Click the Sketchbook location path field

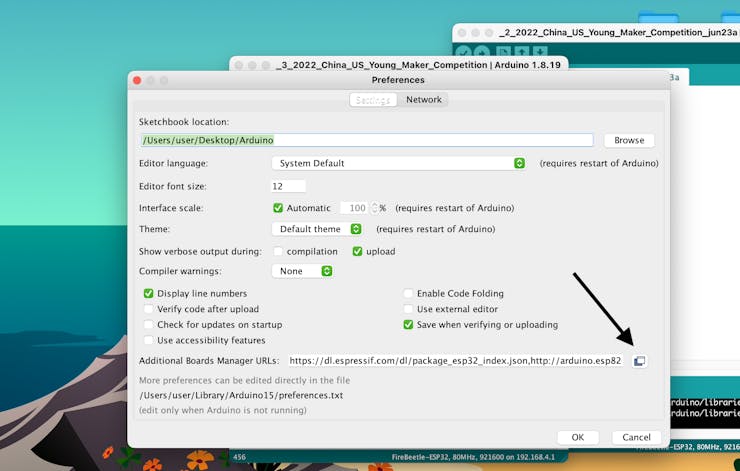pyautogui.click(x=367, y=140)
